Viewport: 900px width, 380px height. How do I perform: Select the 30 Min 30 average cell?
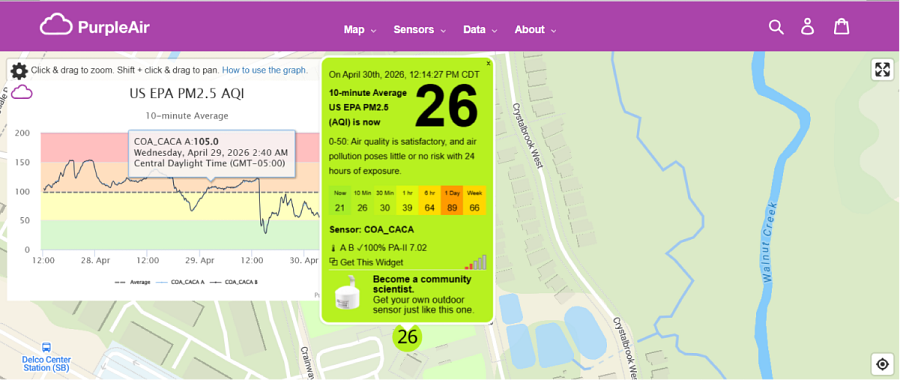(x=385, y=200)
